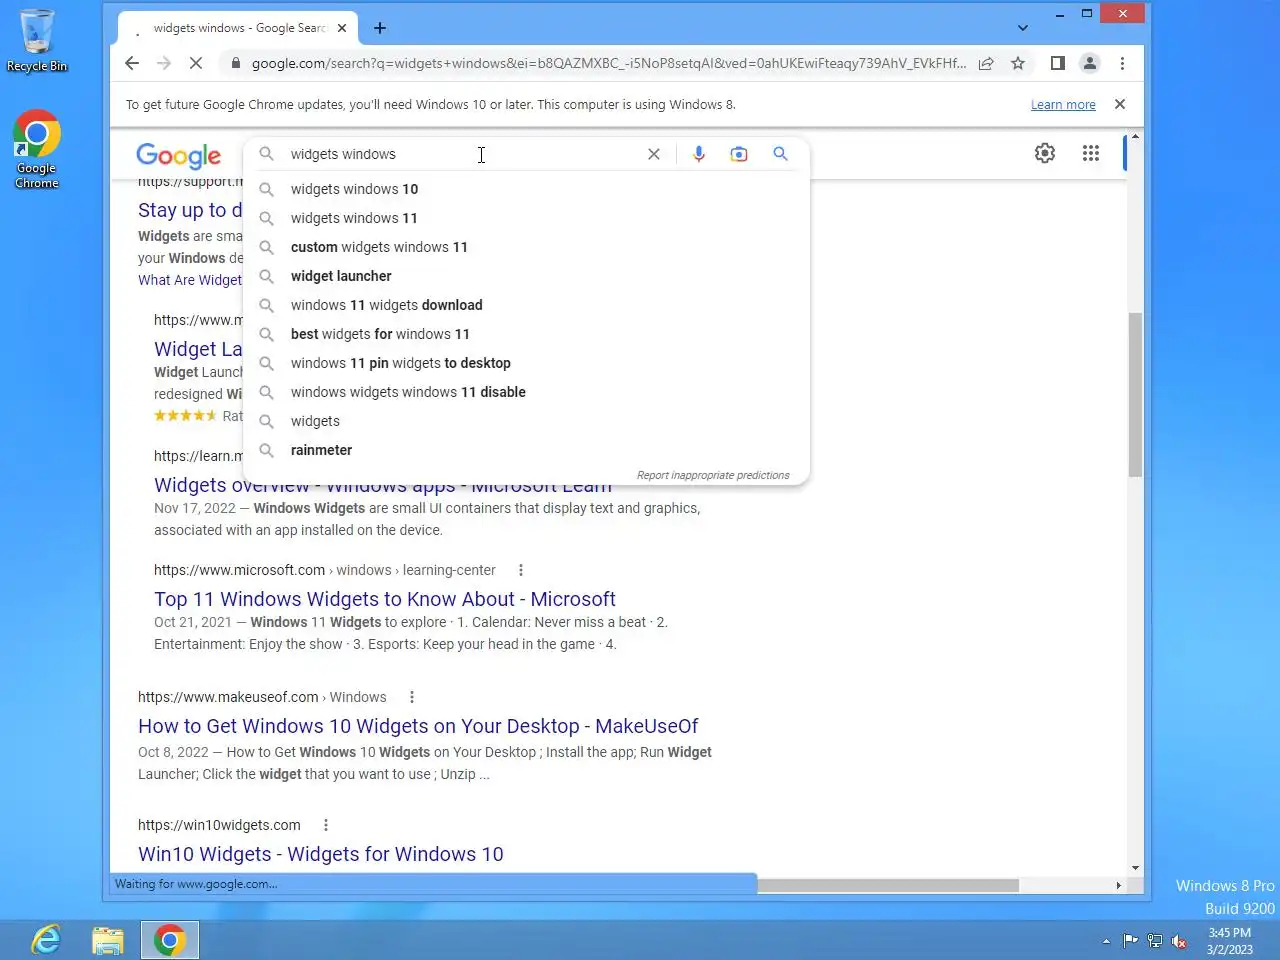Click the taskbar clock showing 3:45 PM
Screen dimensions: 1280x960
point(1229,941)
